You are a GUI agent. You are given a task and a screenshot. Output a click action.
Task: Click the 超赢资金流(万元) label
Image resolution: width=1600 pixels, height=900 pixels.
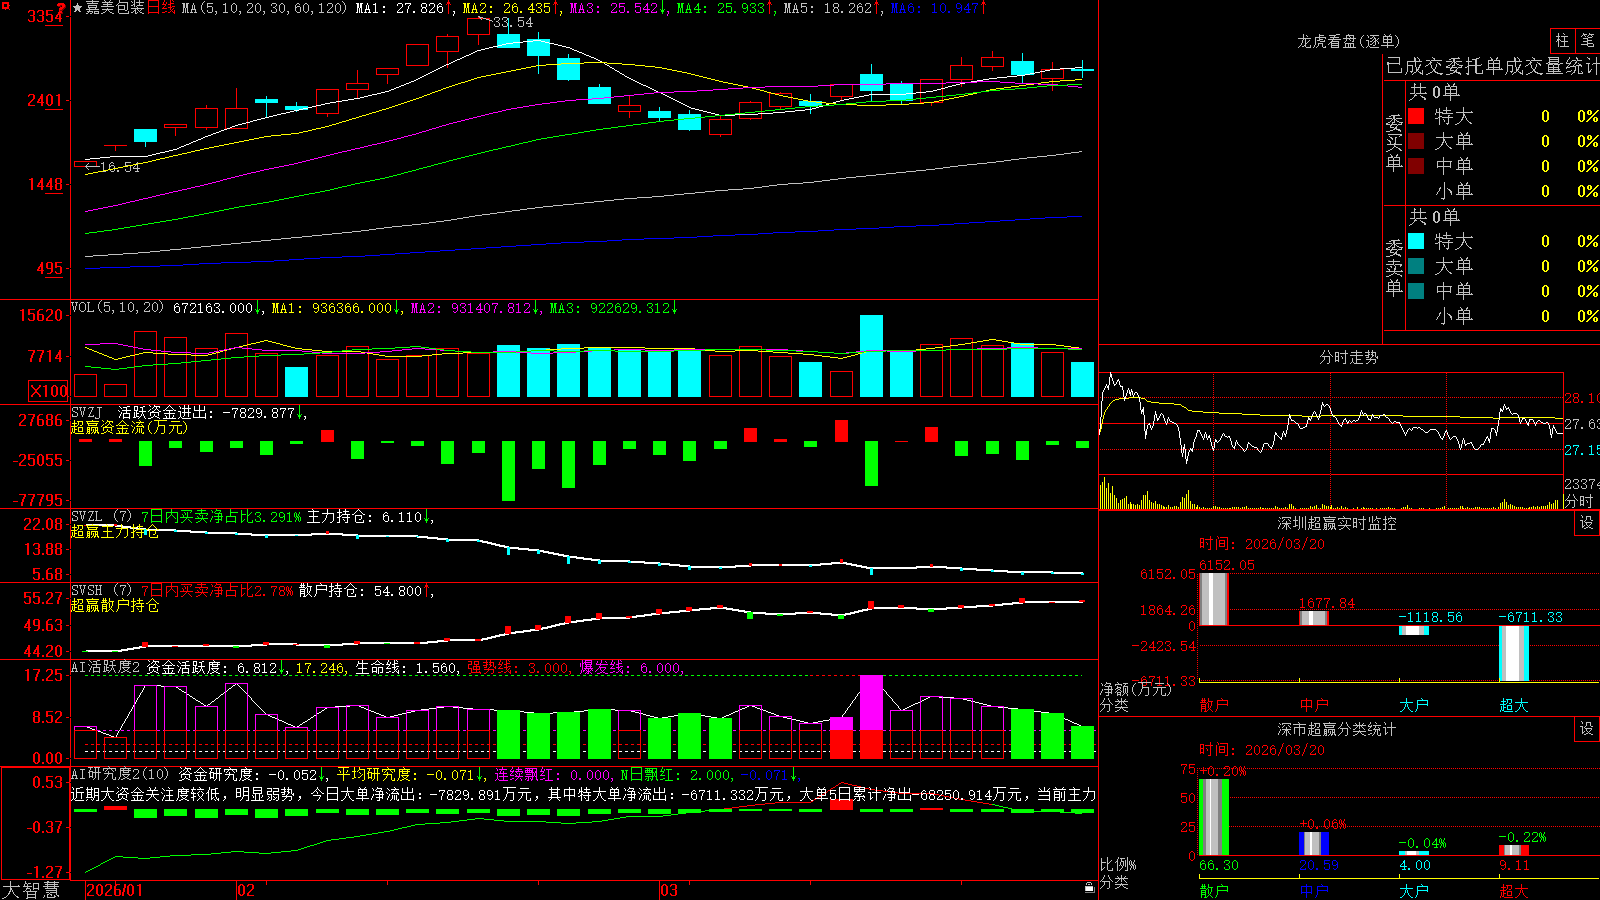(129, 427)
